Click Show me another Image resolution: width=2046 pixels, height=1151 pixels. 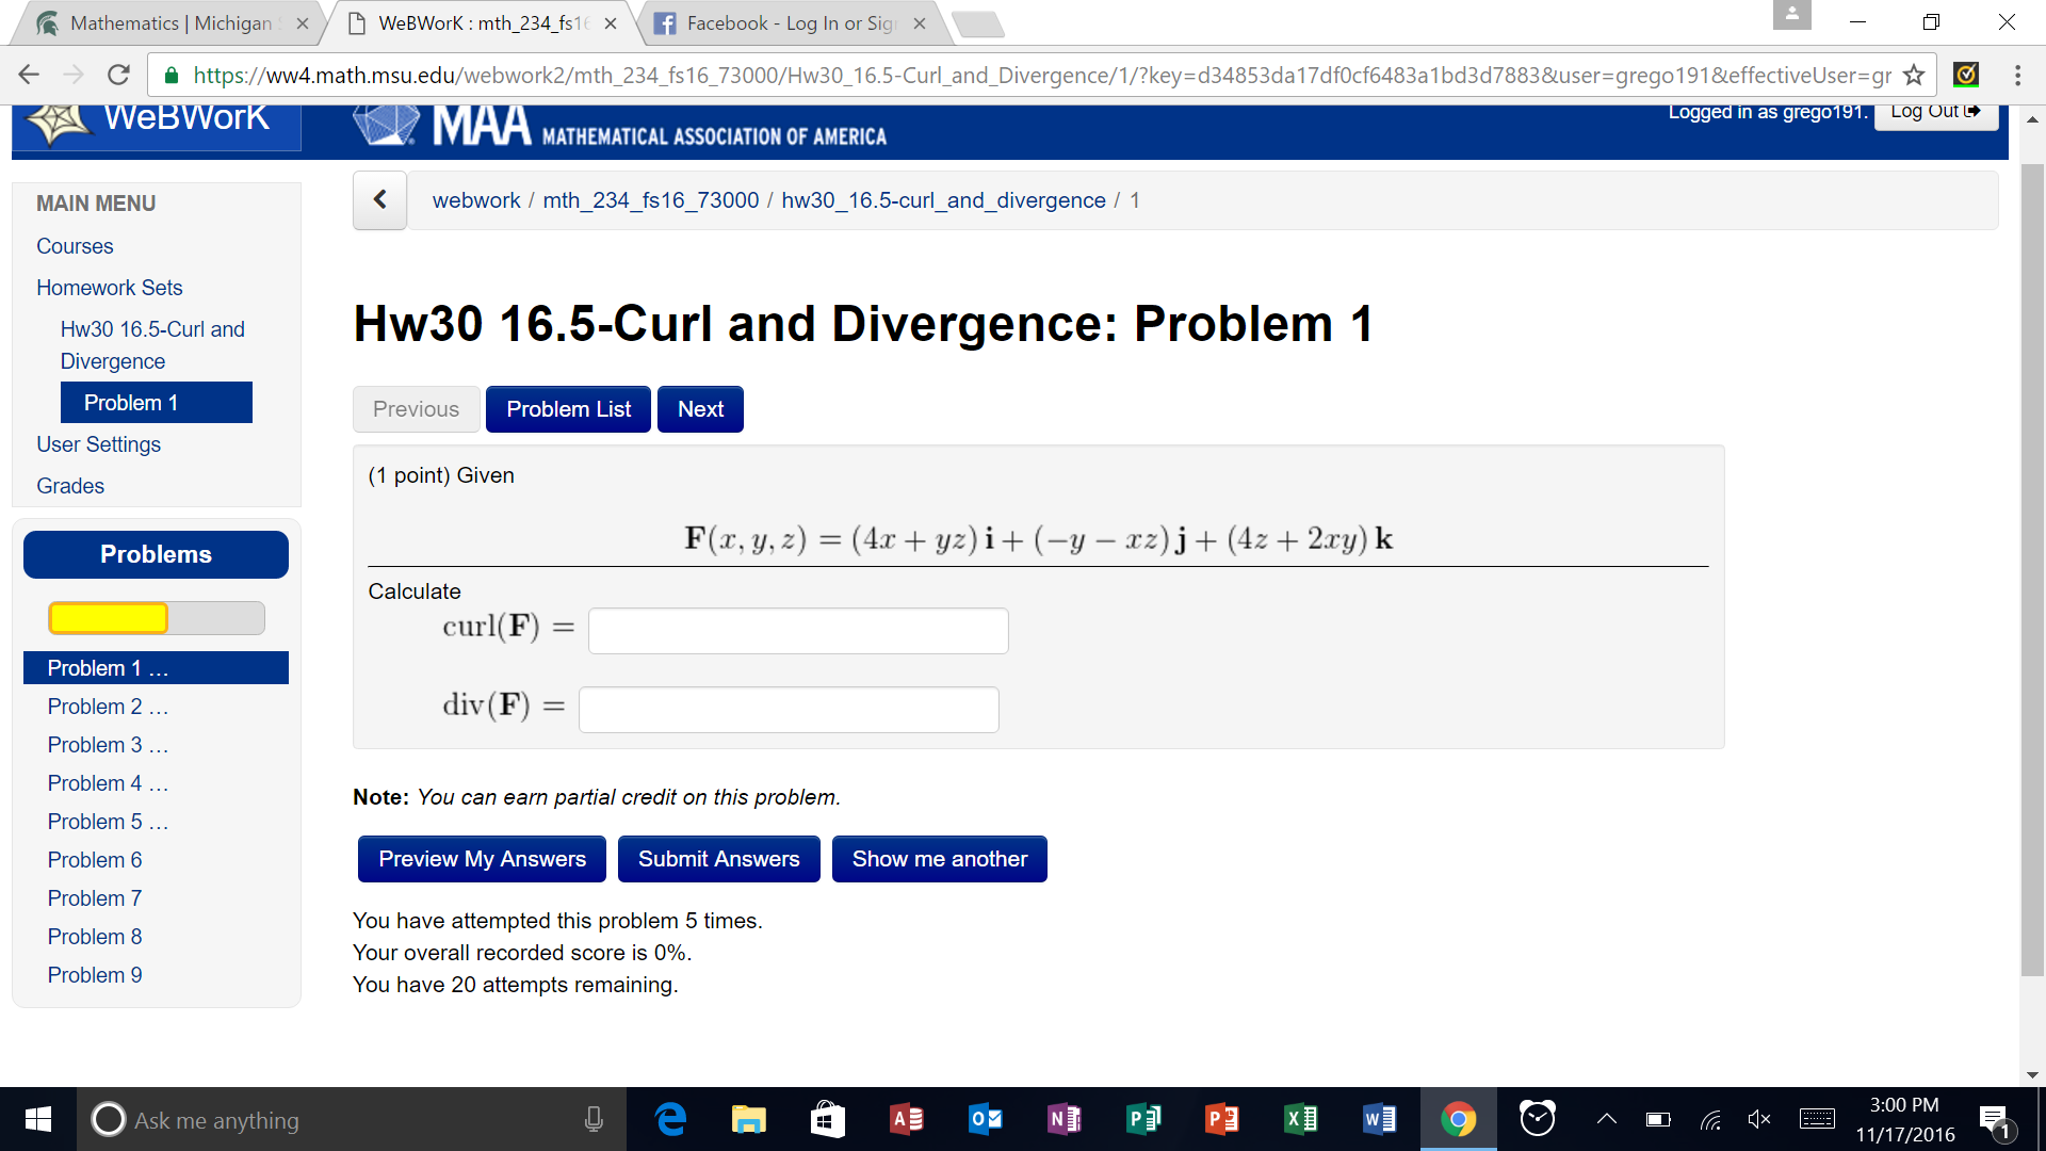point(939,859)
